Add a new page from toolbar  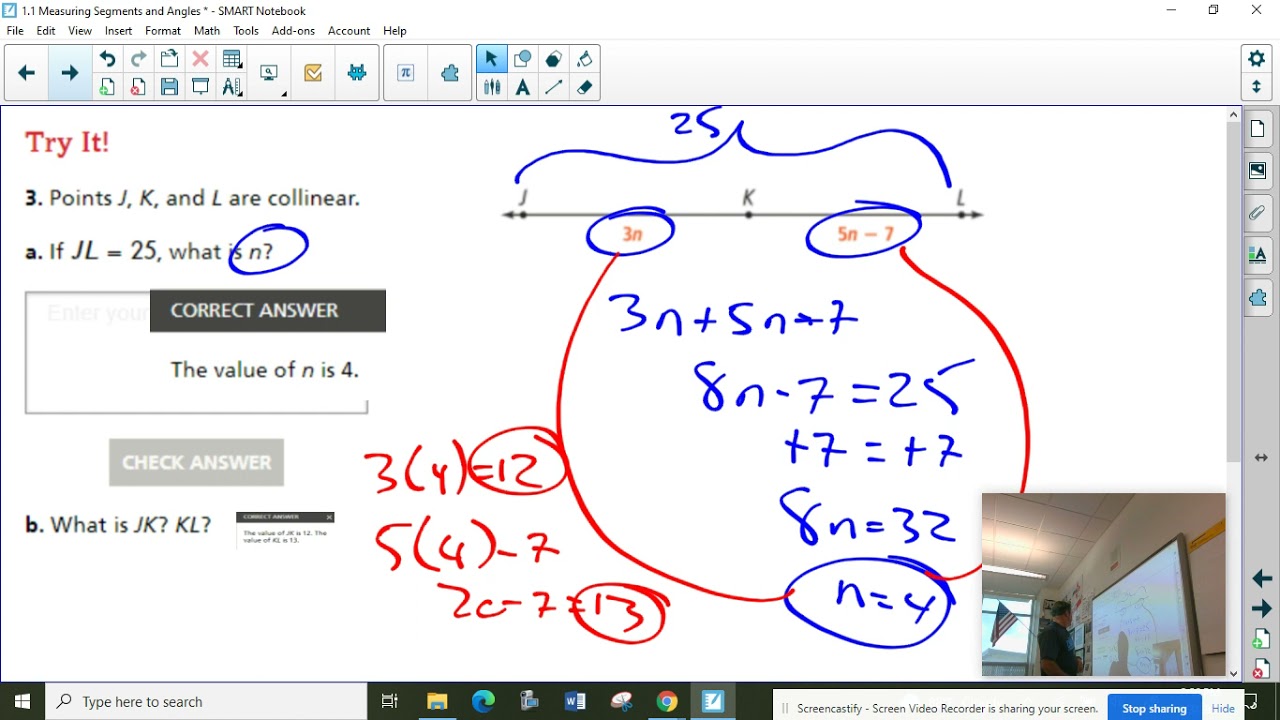tap(107, 87)
